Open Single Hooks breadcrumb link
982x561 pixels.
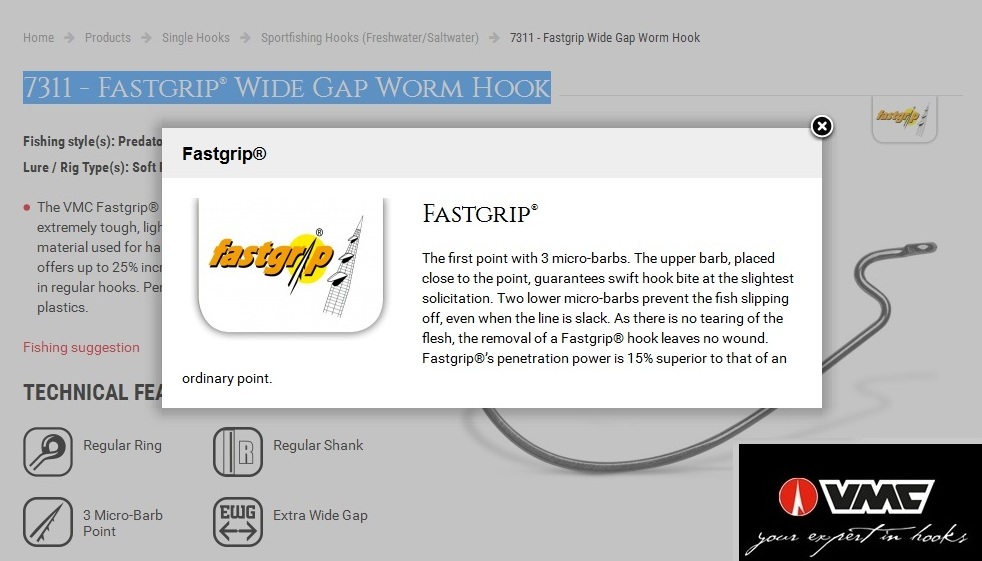click(195, 38)
